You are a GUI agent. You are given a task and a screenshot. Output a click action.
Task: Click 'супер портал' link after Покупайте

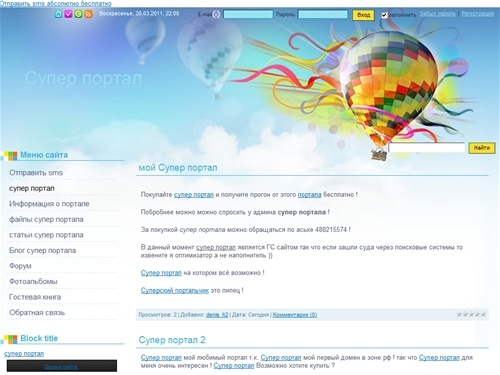(194, 195)
